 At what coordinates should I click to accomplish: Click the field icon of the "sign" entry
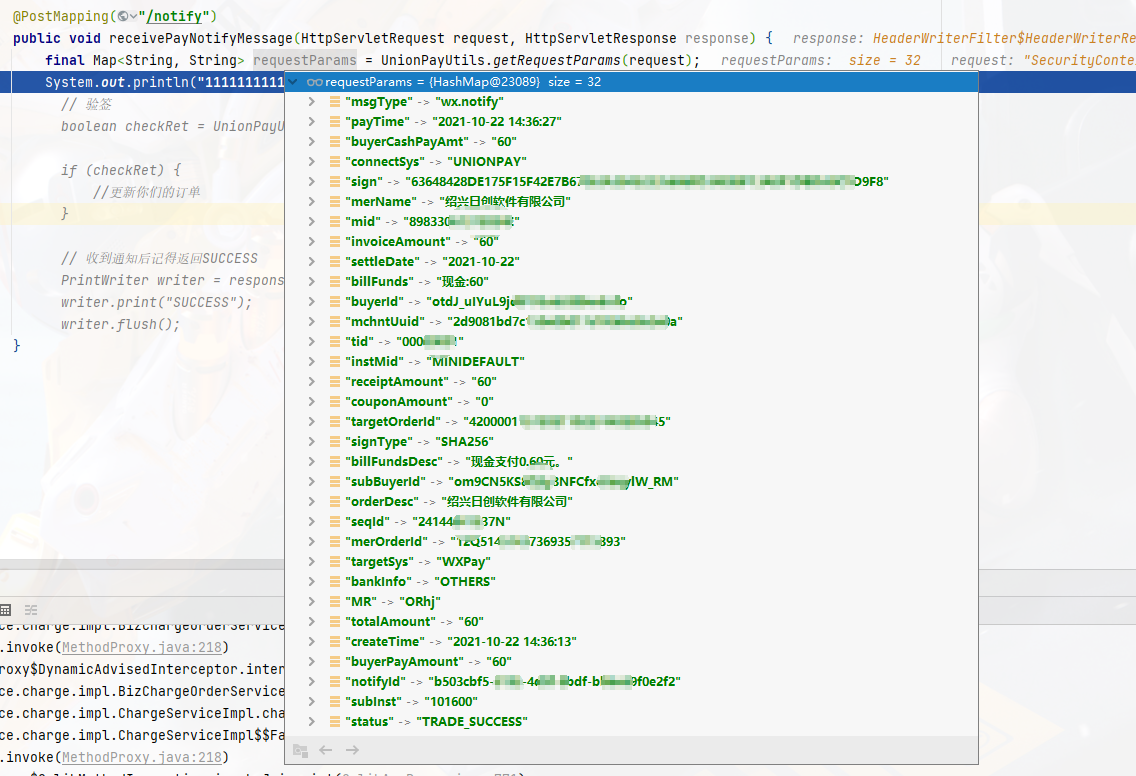pos(335,181)
